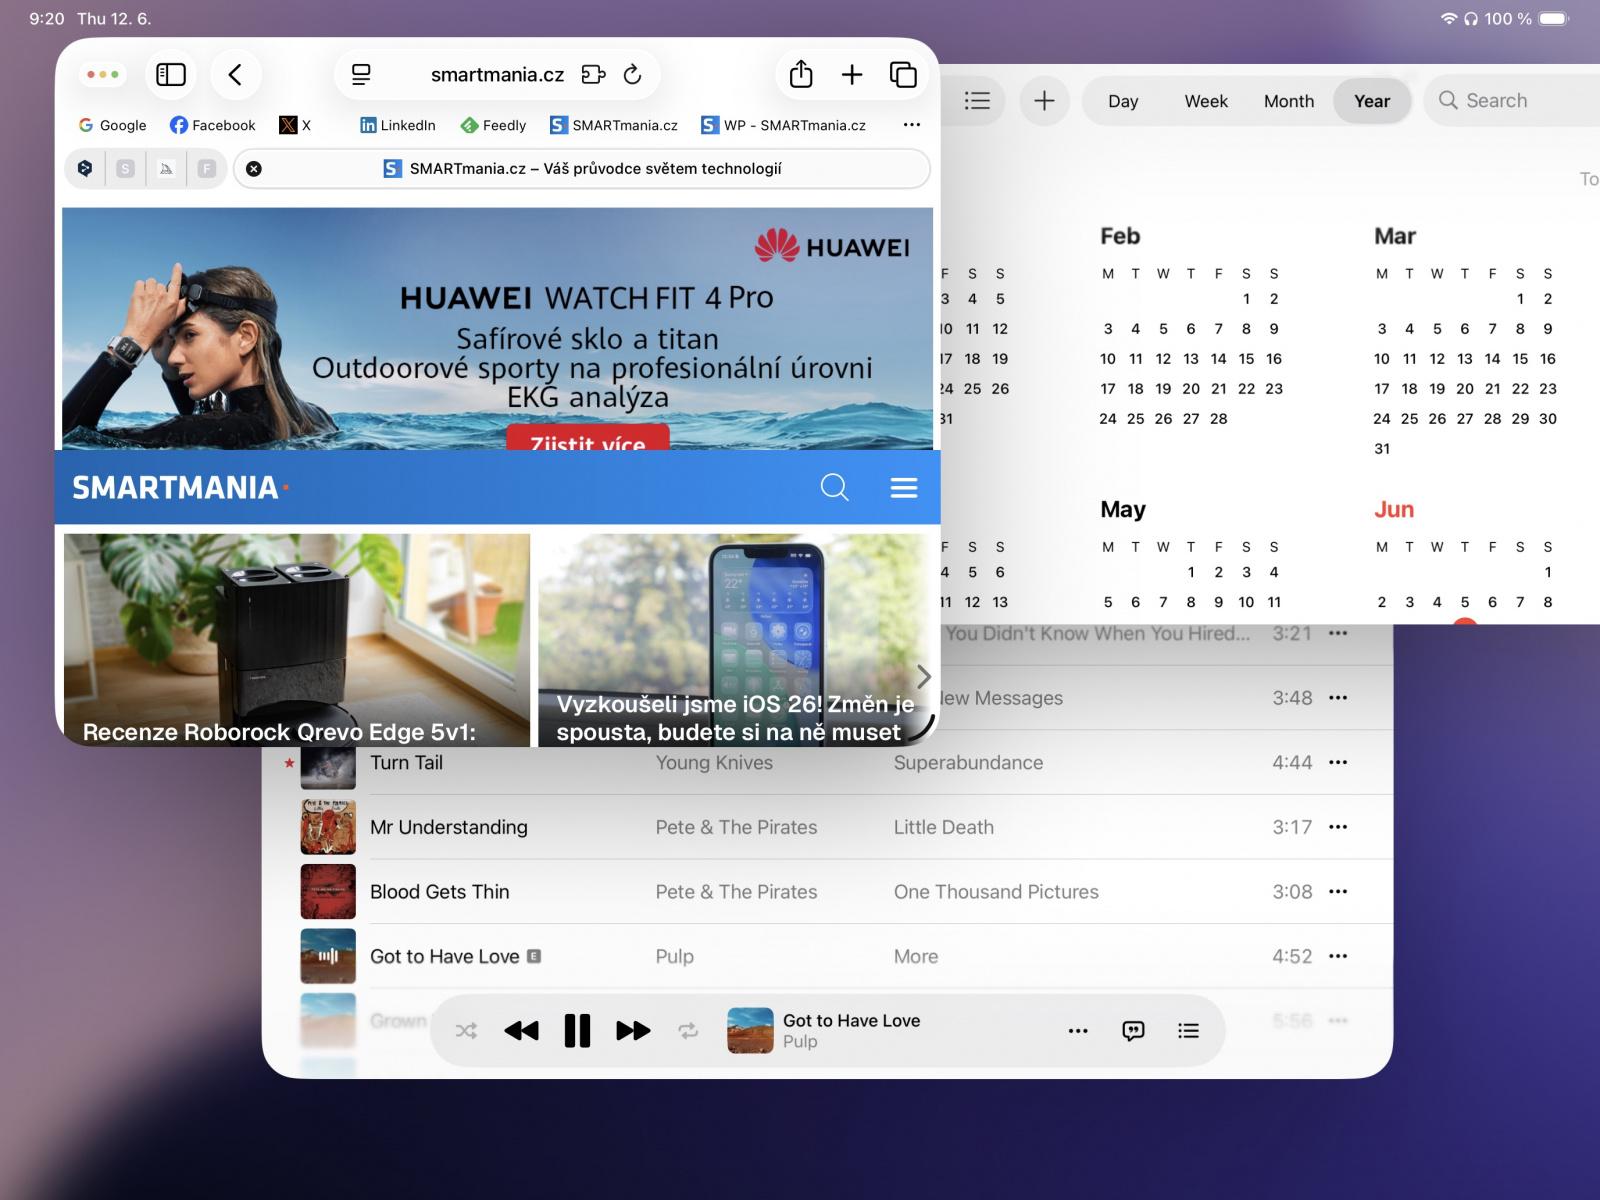Viewport: 1600px width, 1200px height.
Task: Toggle shuffle in the Music player
Action: click(466, 1031)
